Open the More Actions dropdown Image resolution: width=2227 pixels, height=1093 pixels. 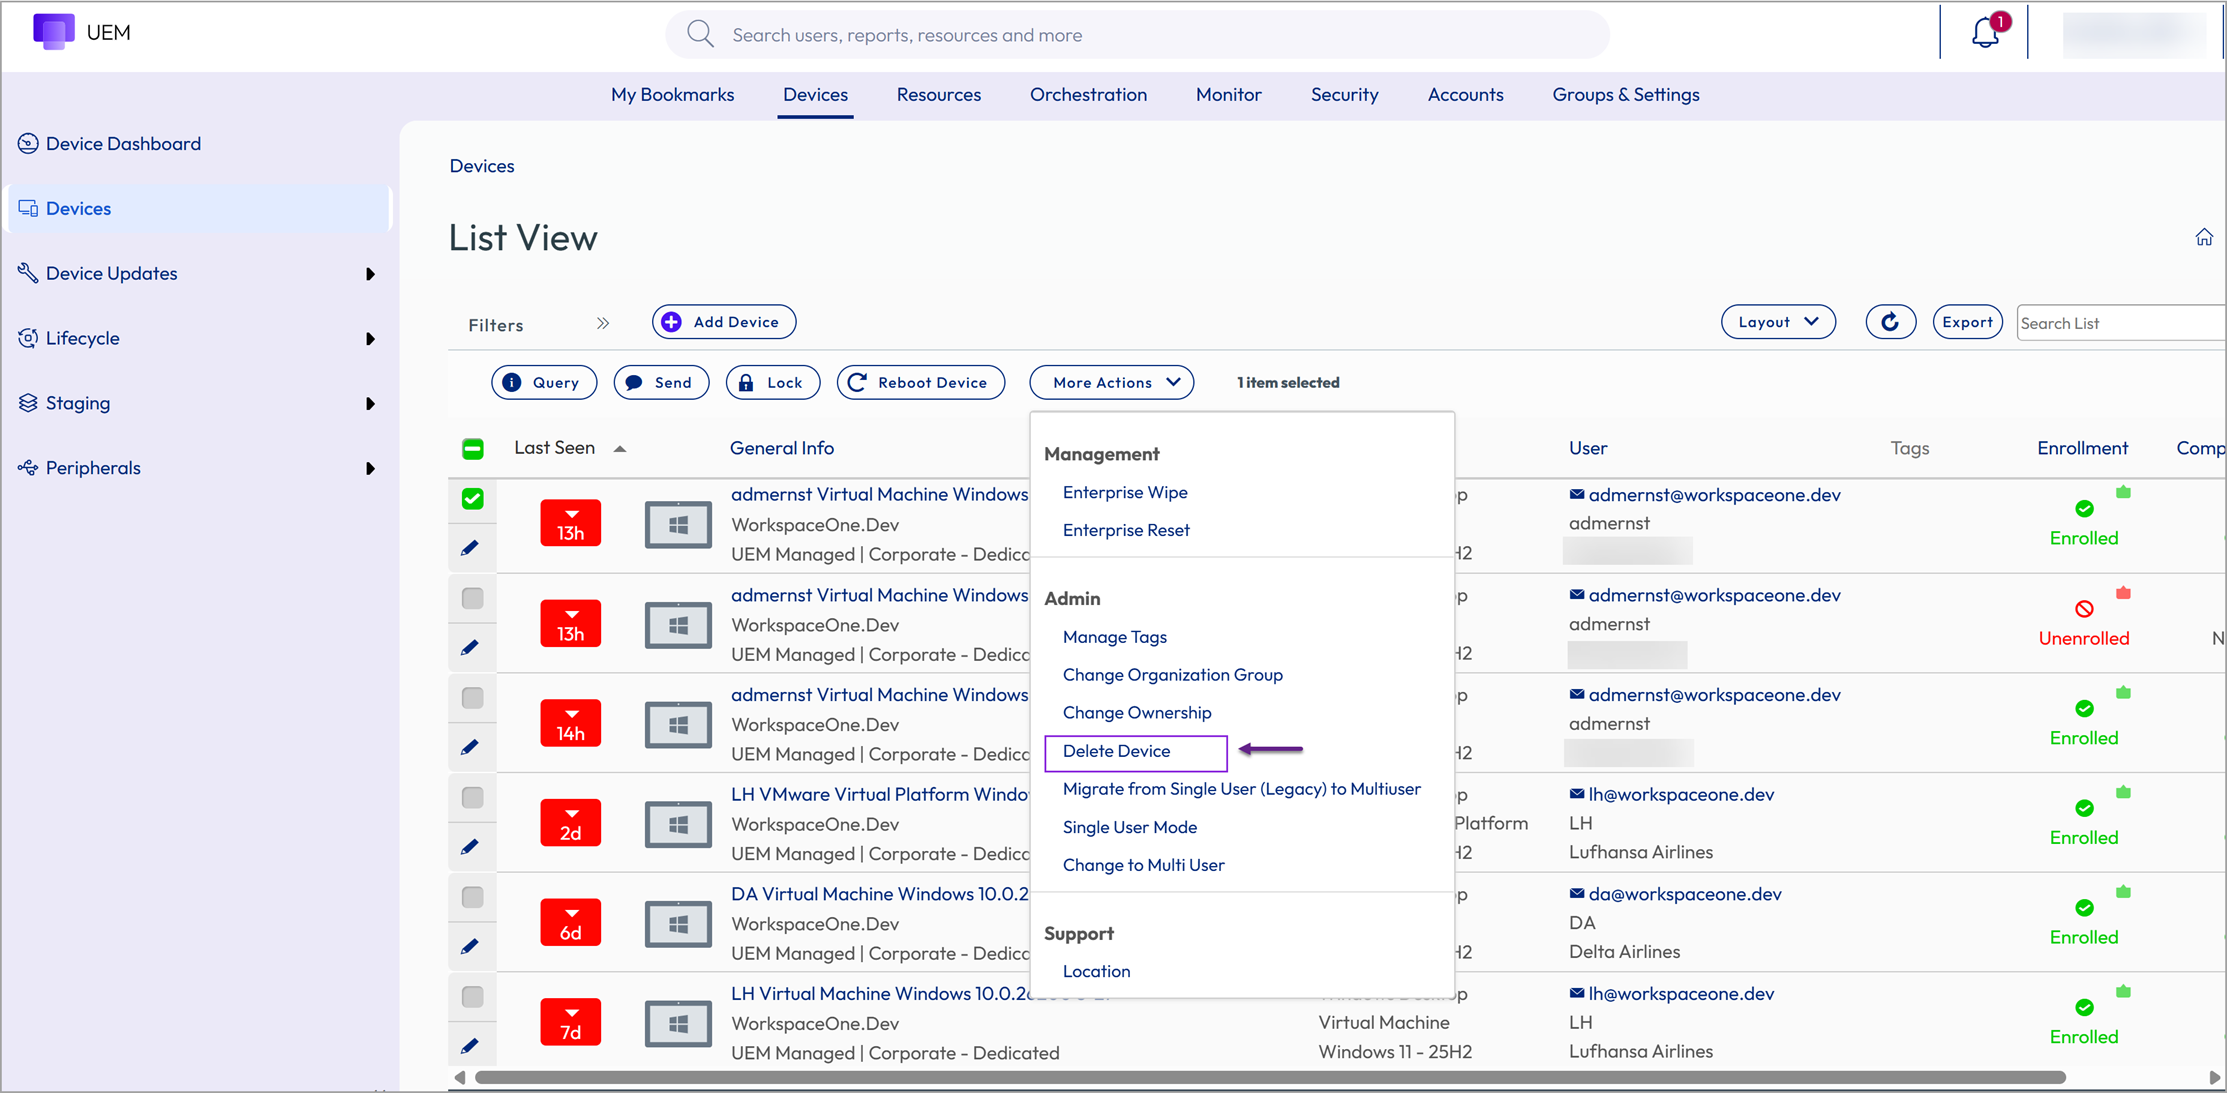tap(1112, 382)
